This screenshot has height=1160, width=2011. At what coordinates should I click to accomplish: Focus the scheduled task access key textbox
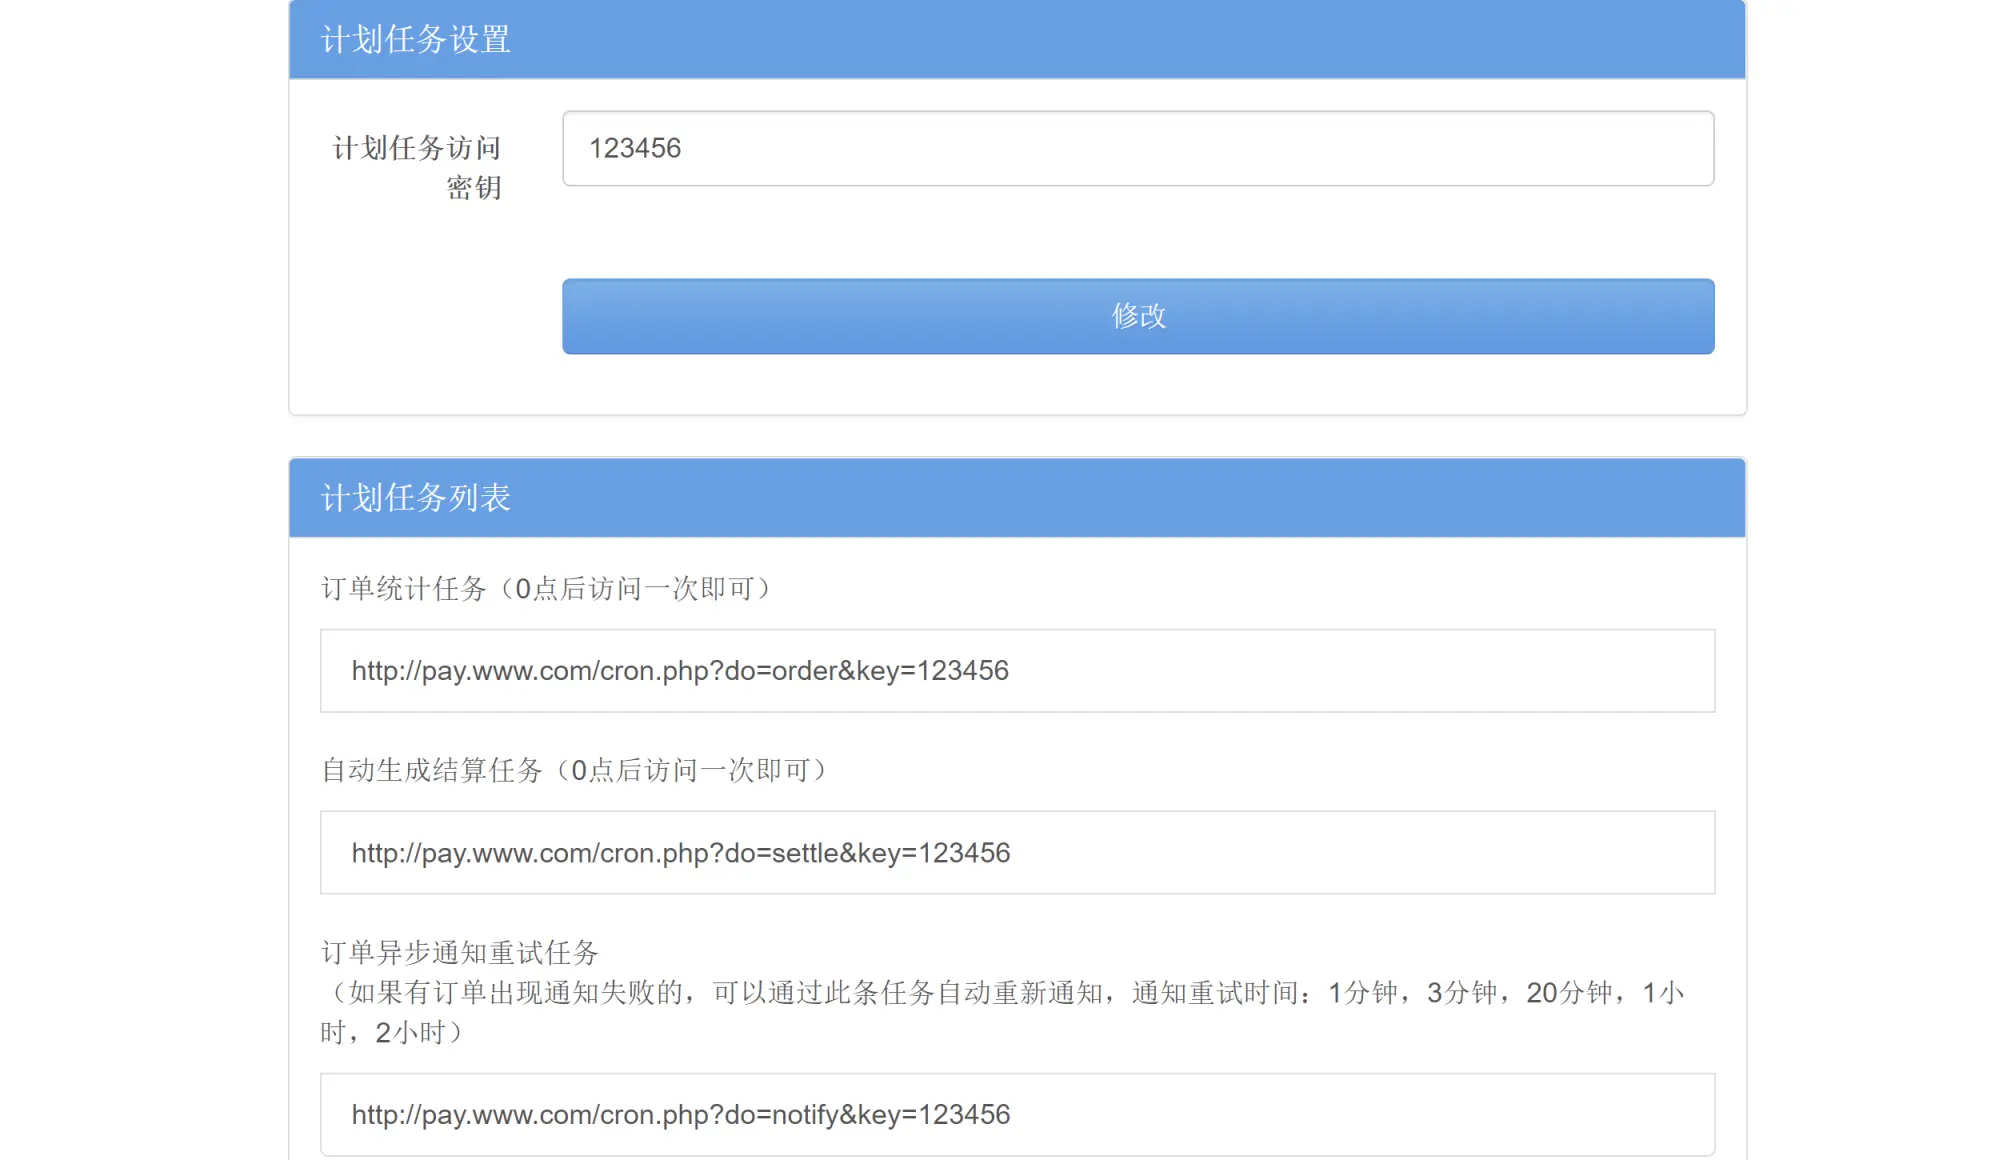point(1137,148)
